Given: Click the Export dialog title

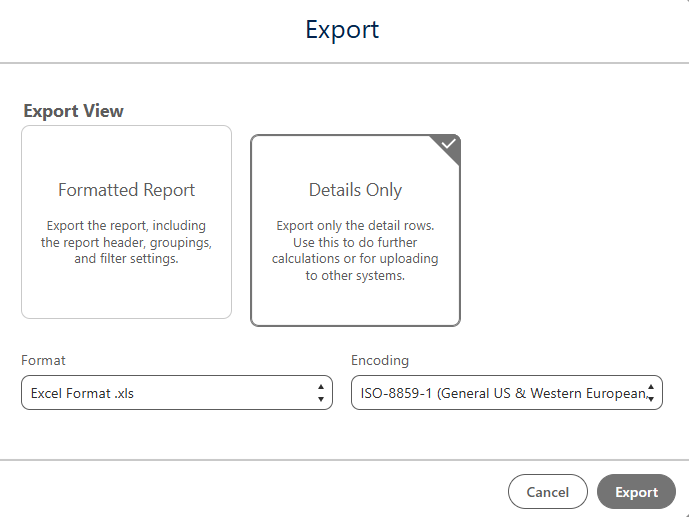Looking at the screenshot, I should [342, 30].
